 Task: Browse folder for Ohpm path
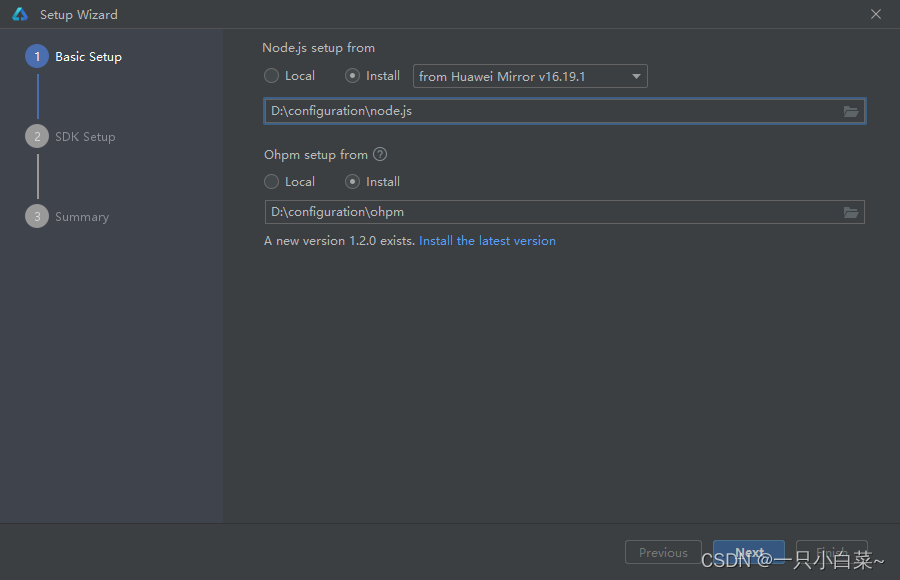tap(851, 212)
